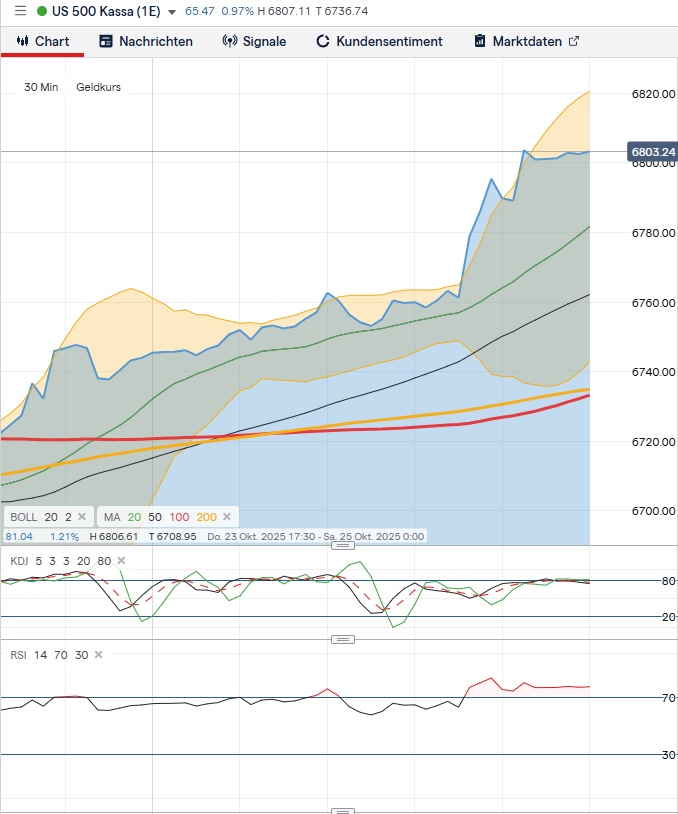Open the Marktdaten tab

pyautogui.click(x=527, y=42)
